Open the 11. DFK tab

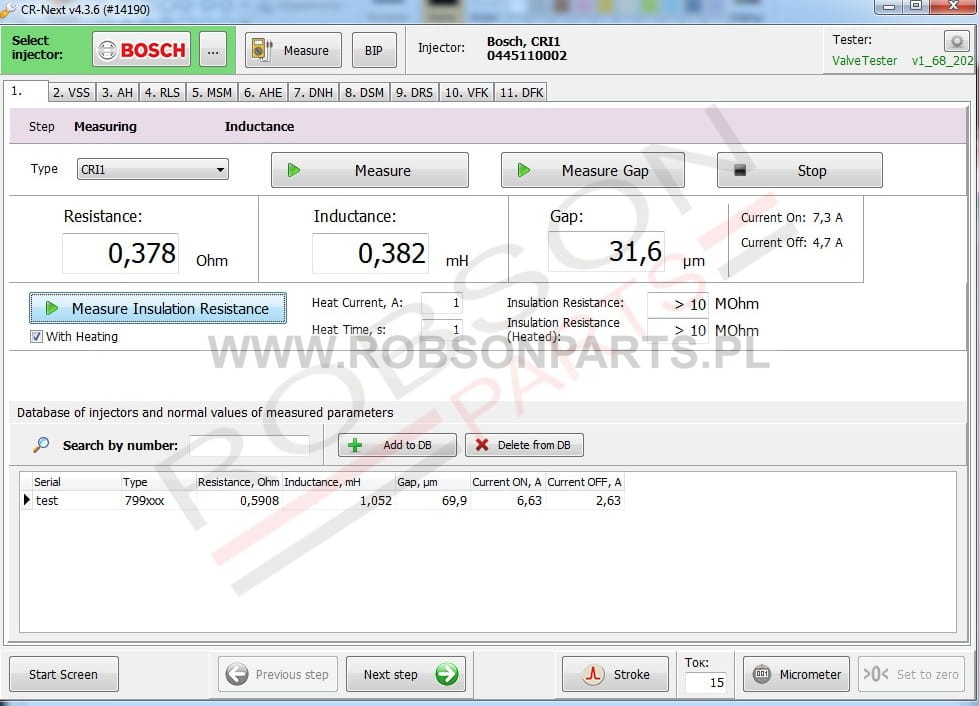(x=521, y=92)
